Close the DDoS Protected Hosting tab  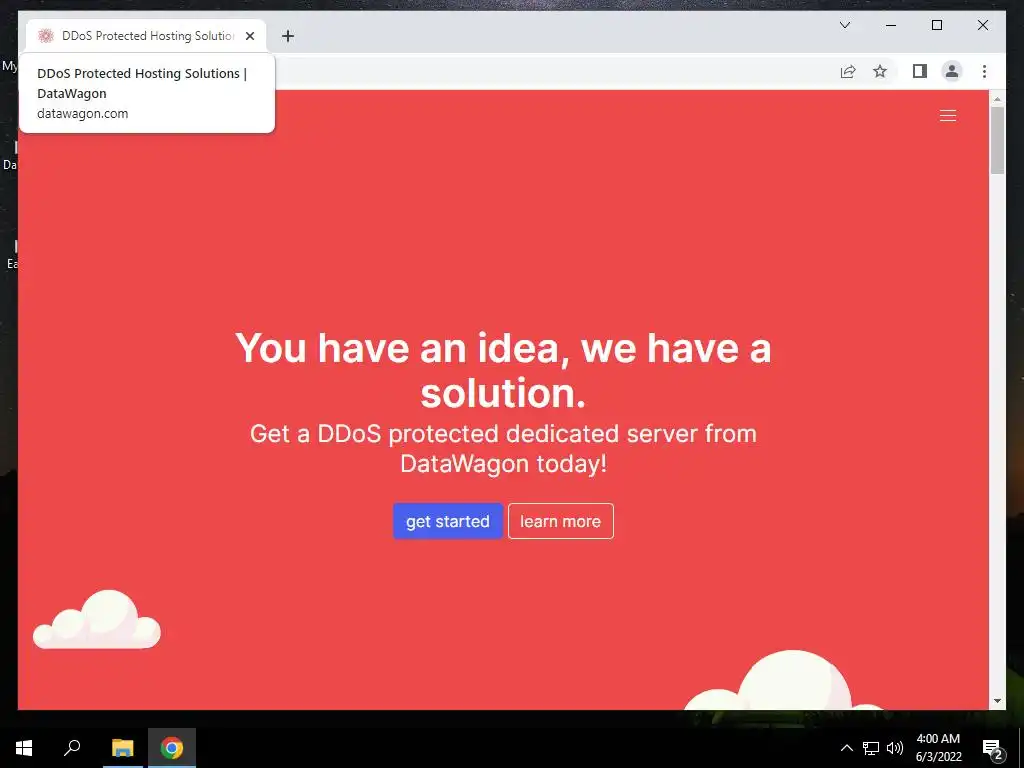[249, 36]
